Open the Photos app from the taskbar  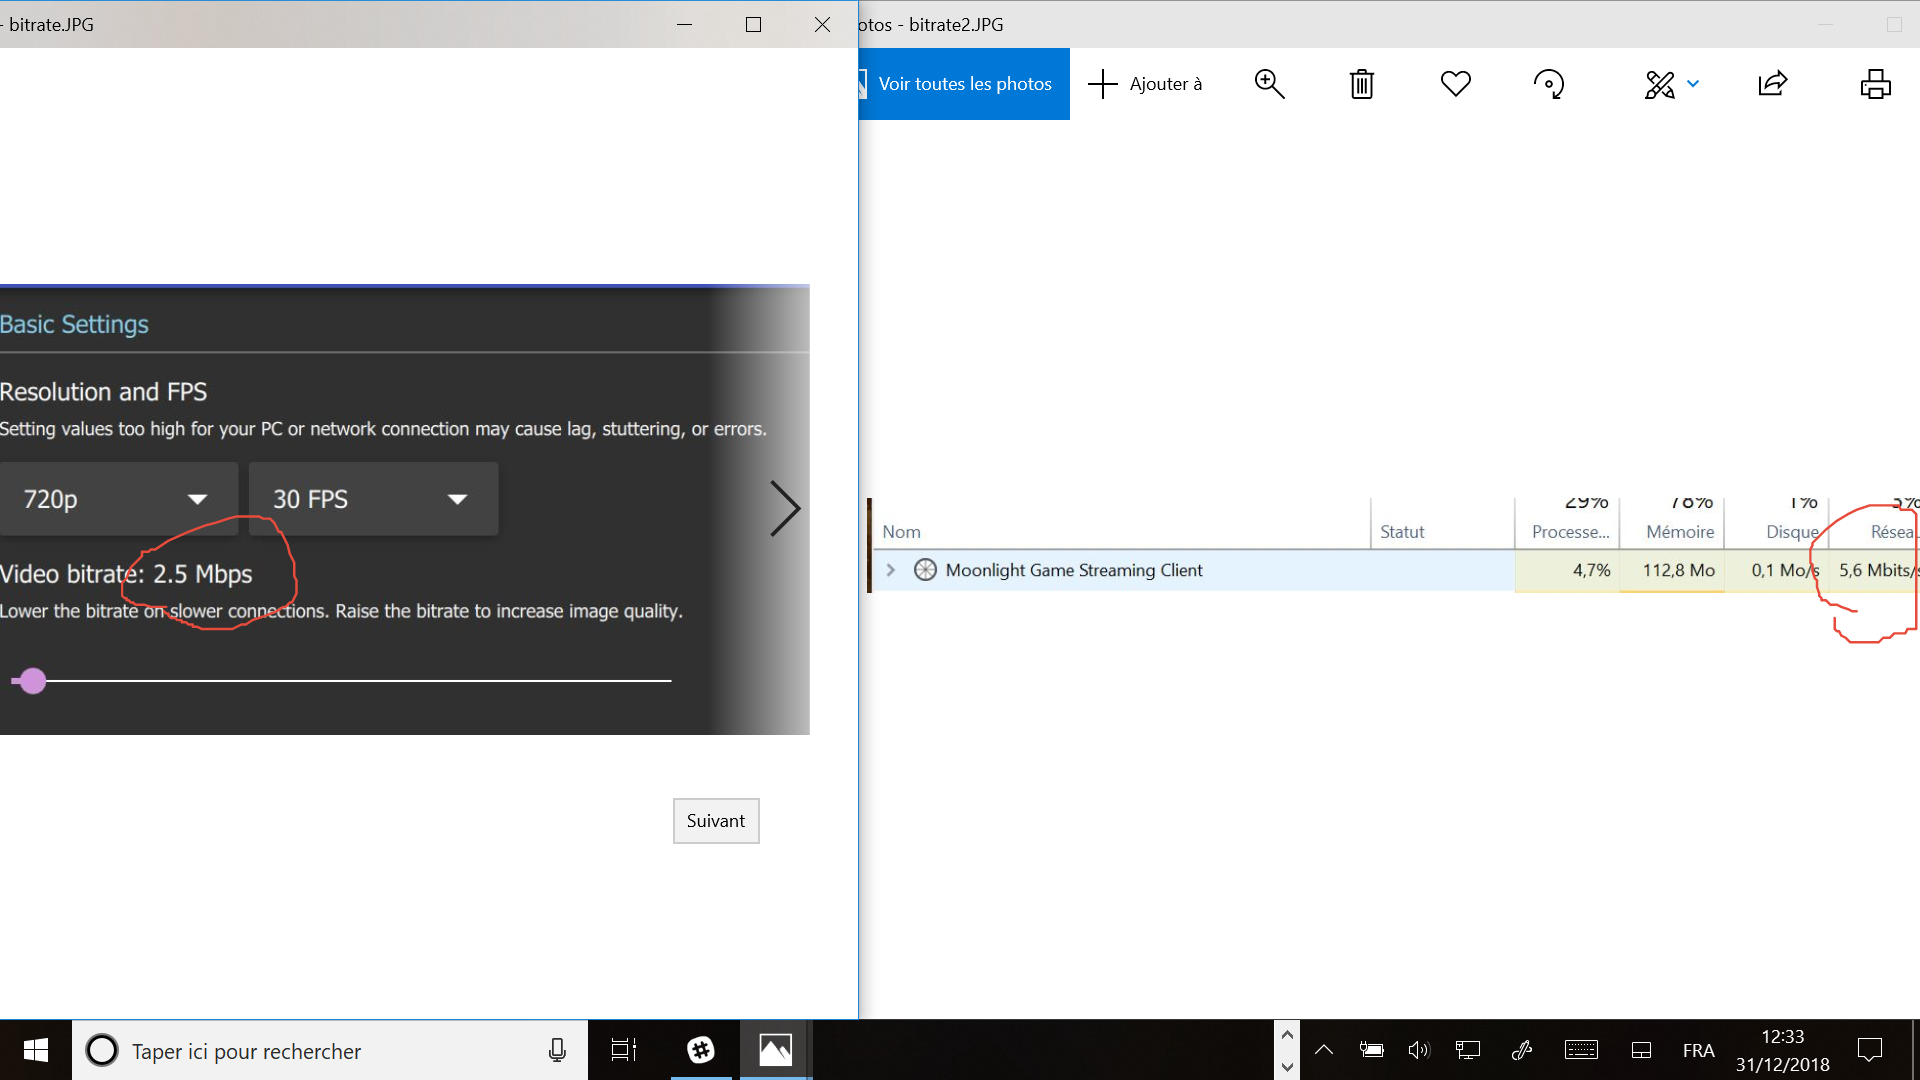pos(775,1050)
